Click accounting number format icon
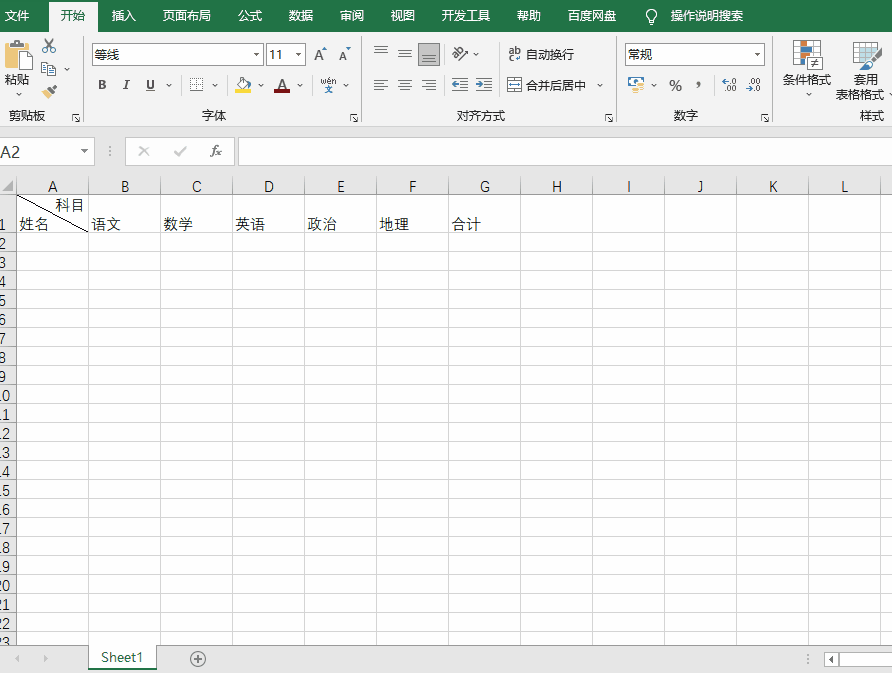This screenshot has height=673, width=892. (x=636, y=85)
